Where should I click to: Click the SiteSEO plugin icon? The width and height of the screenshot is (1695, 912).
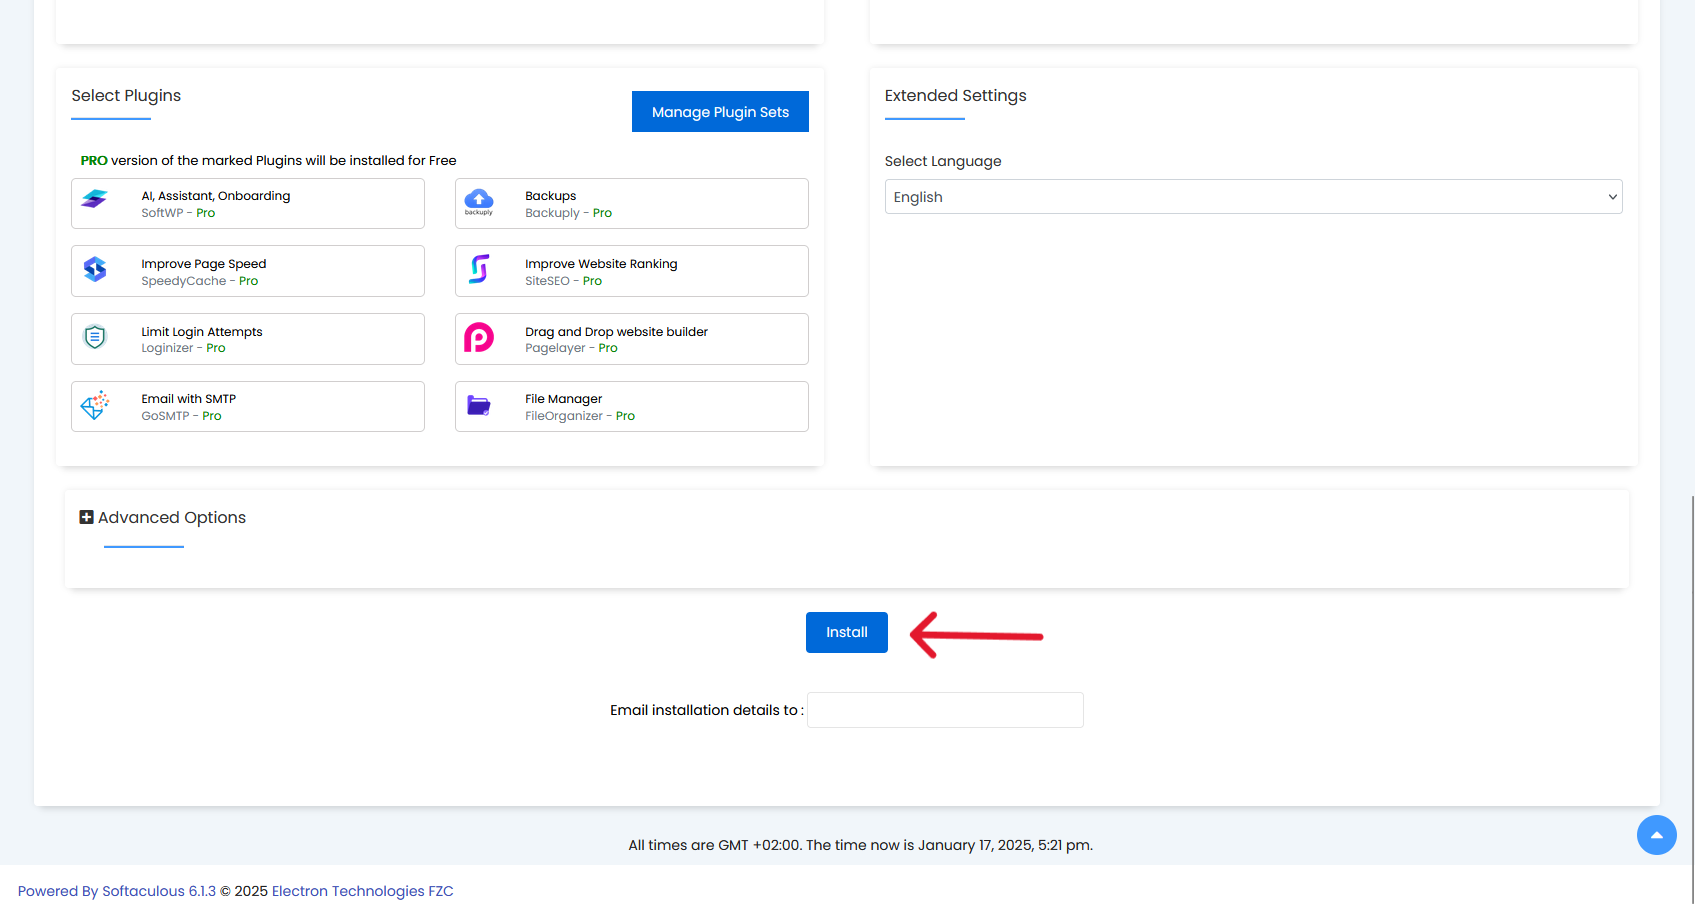pos(479,269)
